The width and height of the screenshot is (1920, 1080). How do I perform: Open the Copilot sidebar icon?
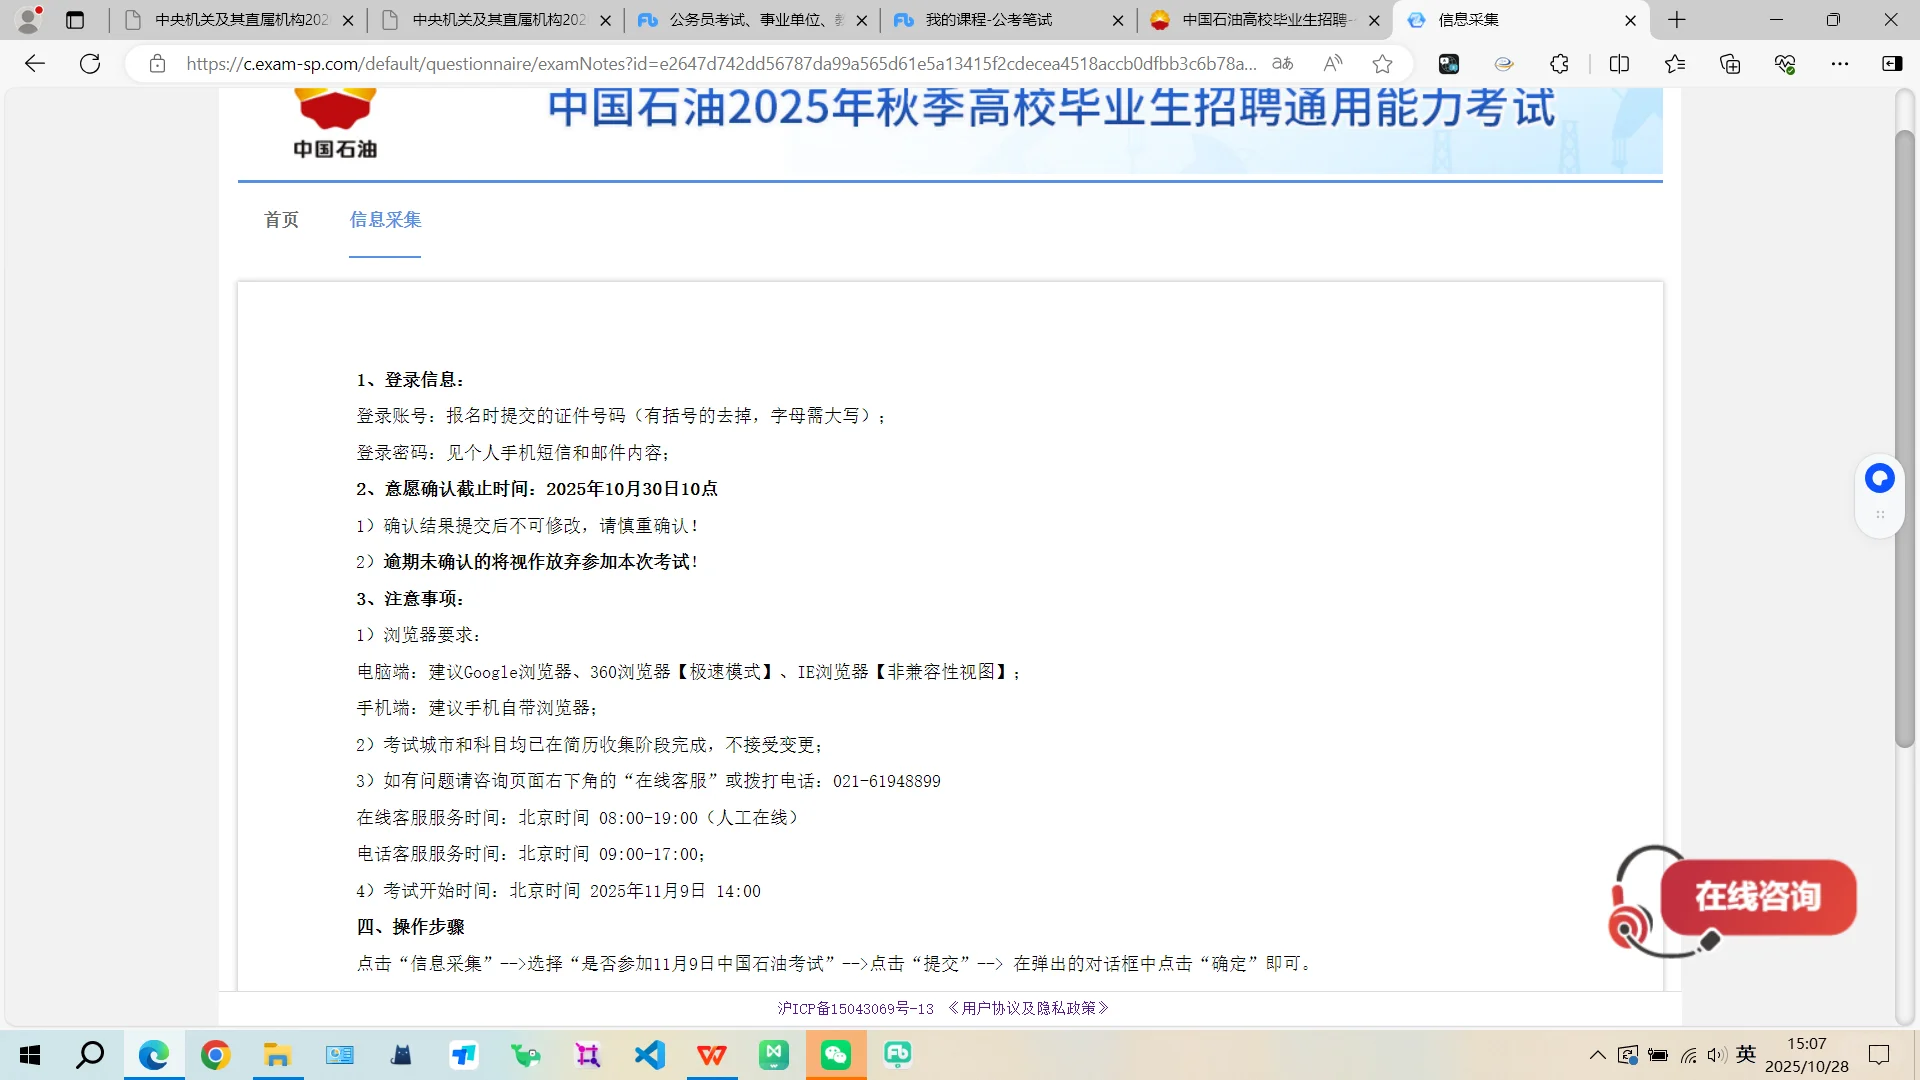pos(1892,63)
